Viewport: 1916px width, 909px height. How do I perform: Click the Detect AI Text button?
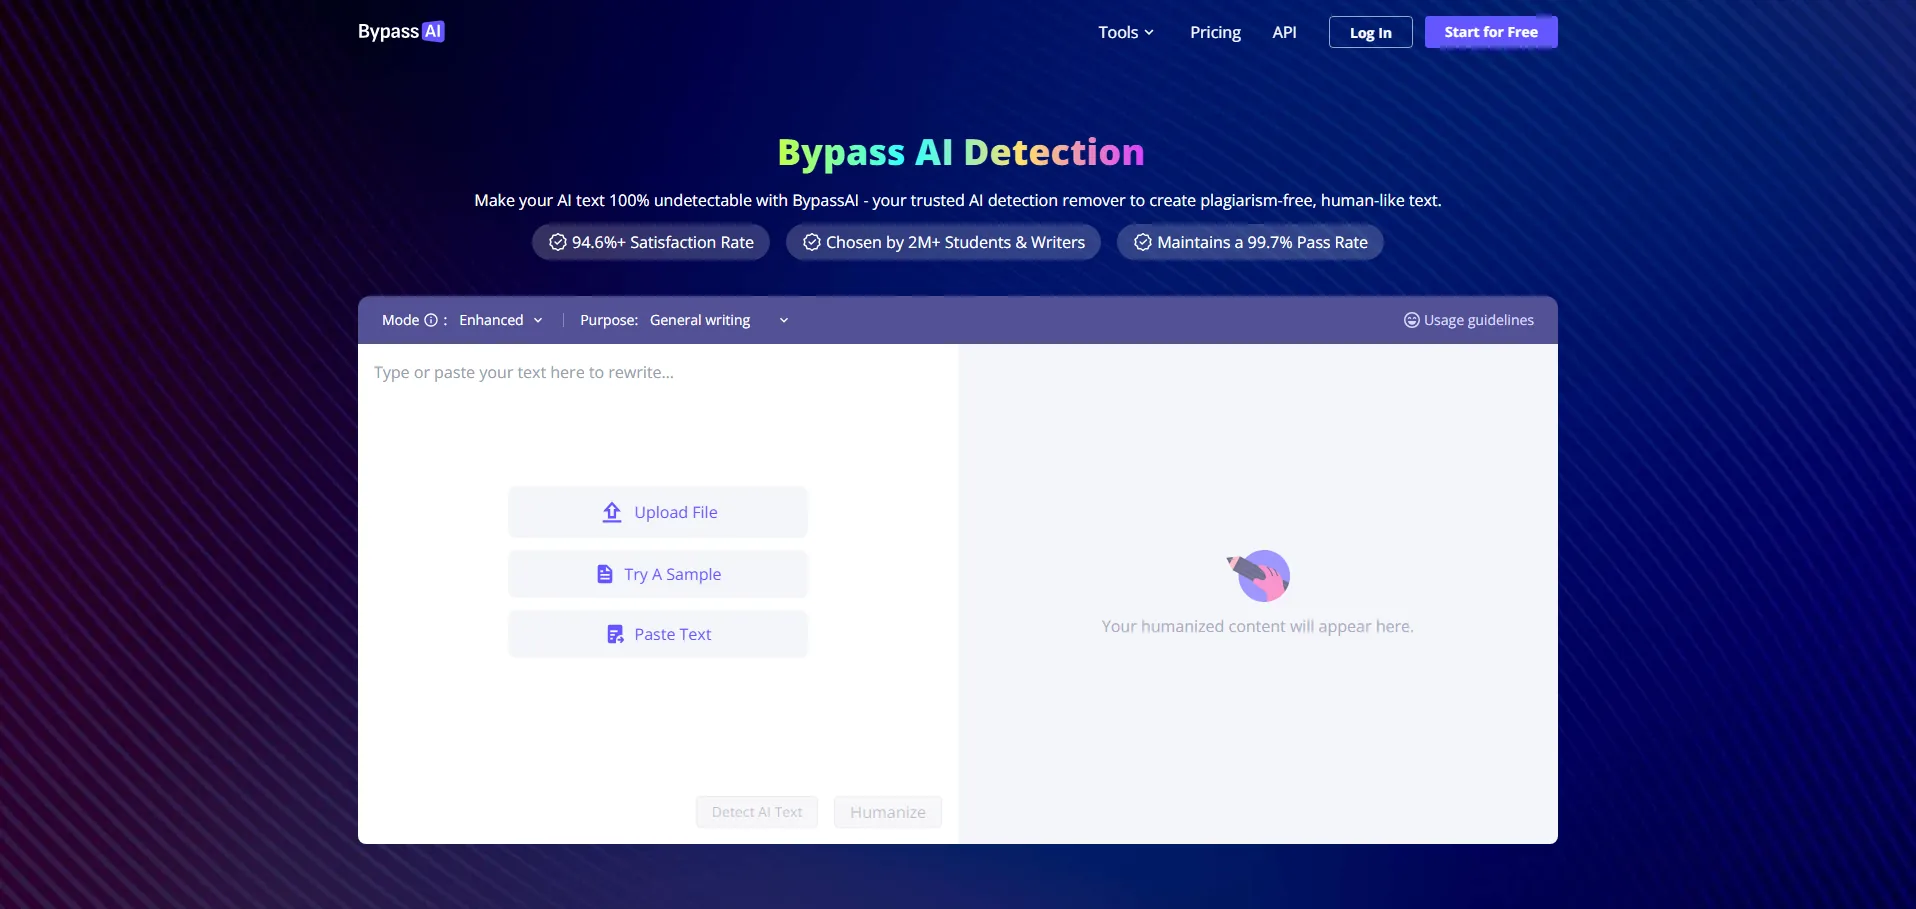click(757, 812)
